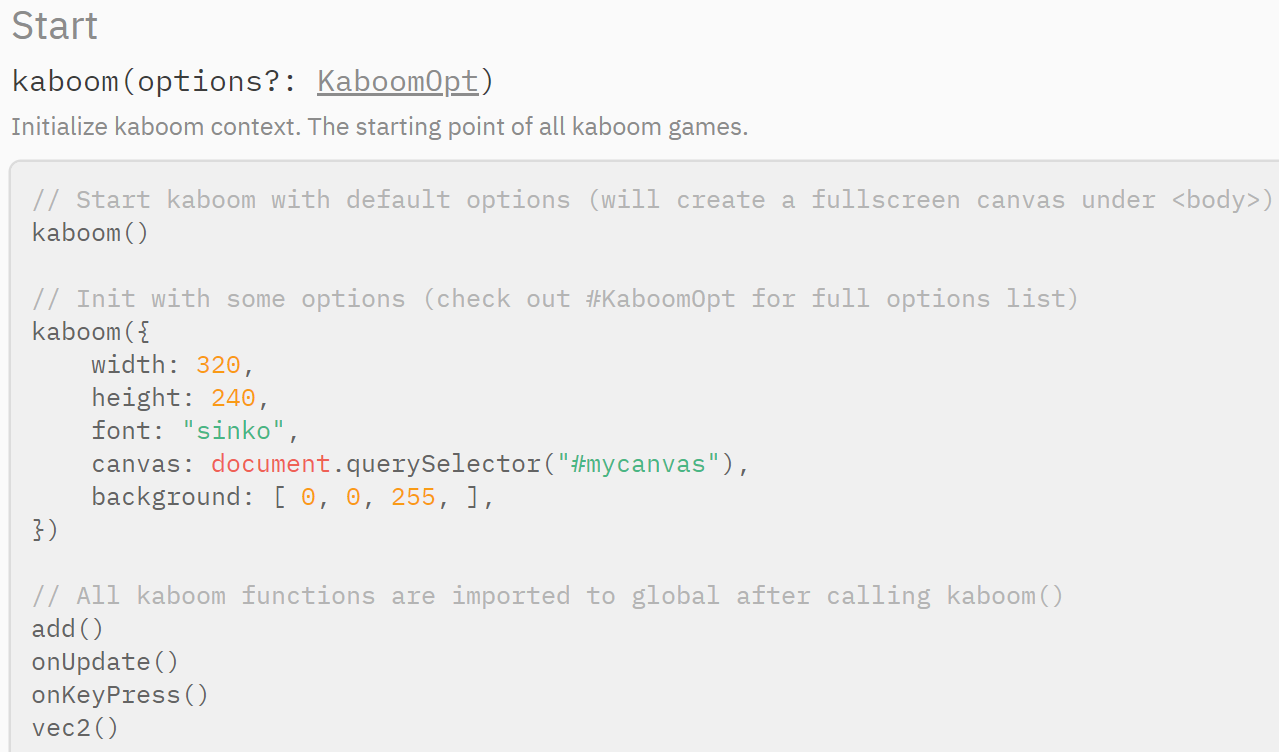Click the Start section heading
This screenshot has width=1279, height=752.
tap(55, 25)
